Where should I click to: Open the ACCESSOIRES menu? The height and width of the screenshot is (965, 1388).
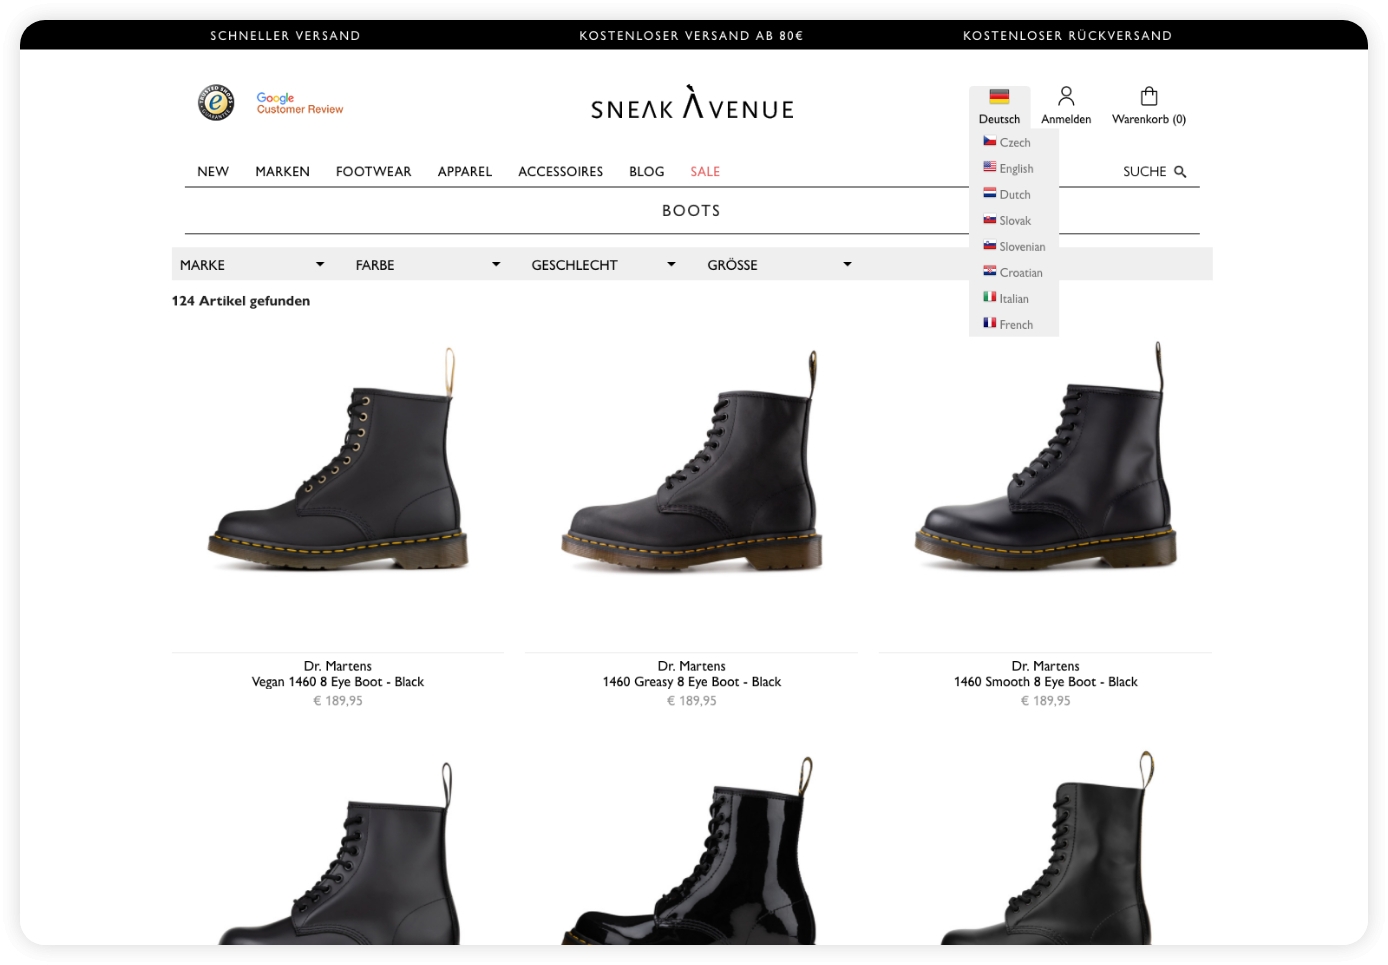pos(561,172)
